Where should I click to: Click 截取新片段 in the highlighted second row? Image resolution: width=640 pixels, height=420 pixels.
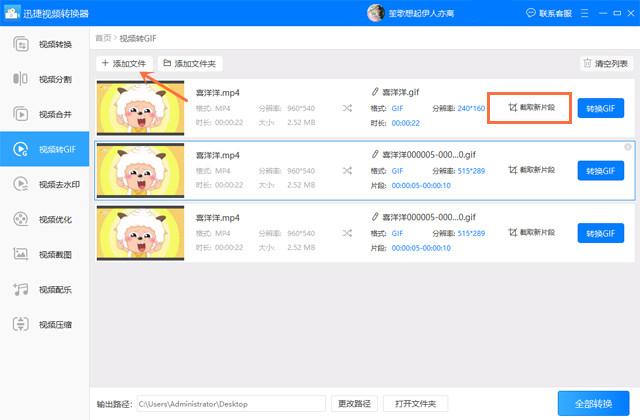(531, 170)
